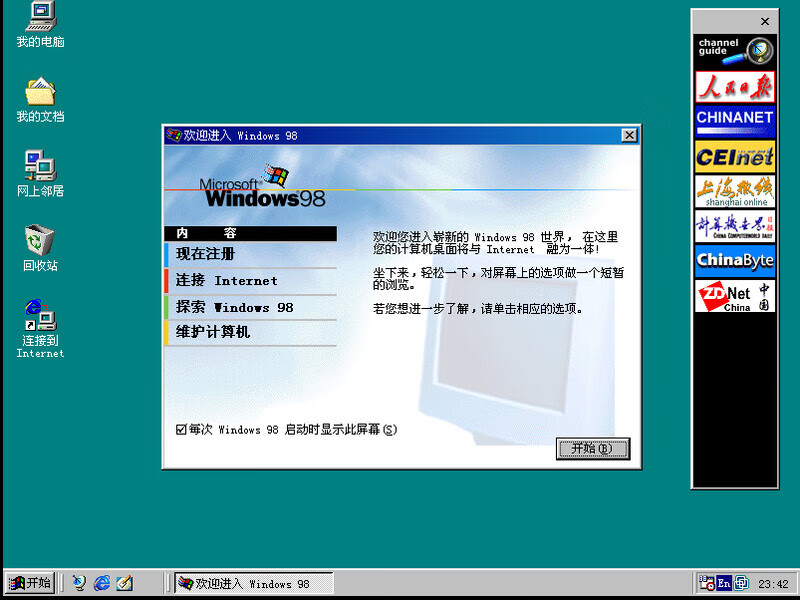Uncheck the show-this-screen-at-startup checkbox
This screenshot has height=600, width=800.
tap(178, 428)
